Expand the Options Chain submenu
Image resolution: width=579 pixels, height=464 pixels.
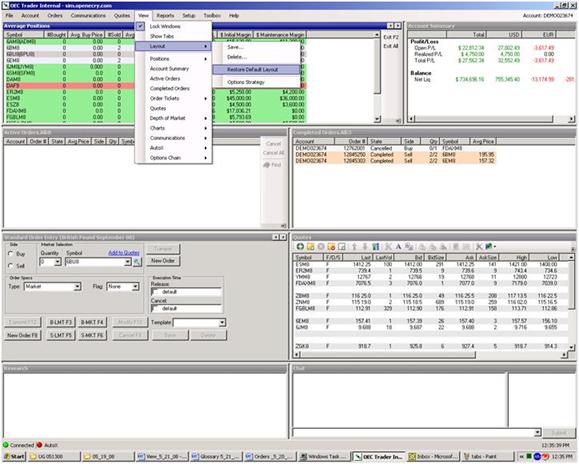[173, 158]
